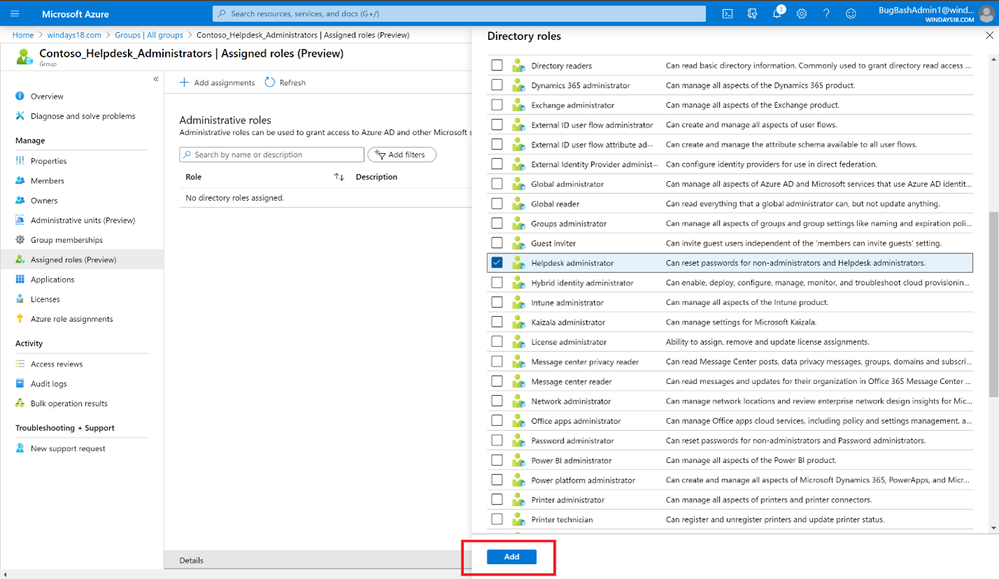The width and height of the screenshot is (999, 579).
Task: Click the Office apps administrator role name
Action: 576,420
